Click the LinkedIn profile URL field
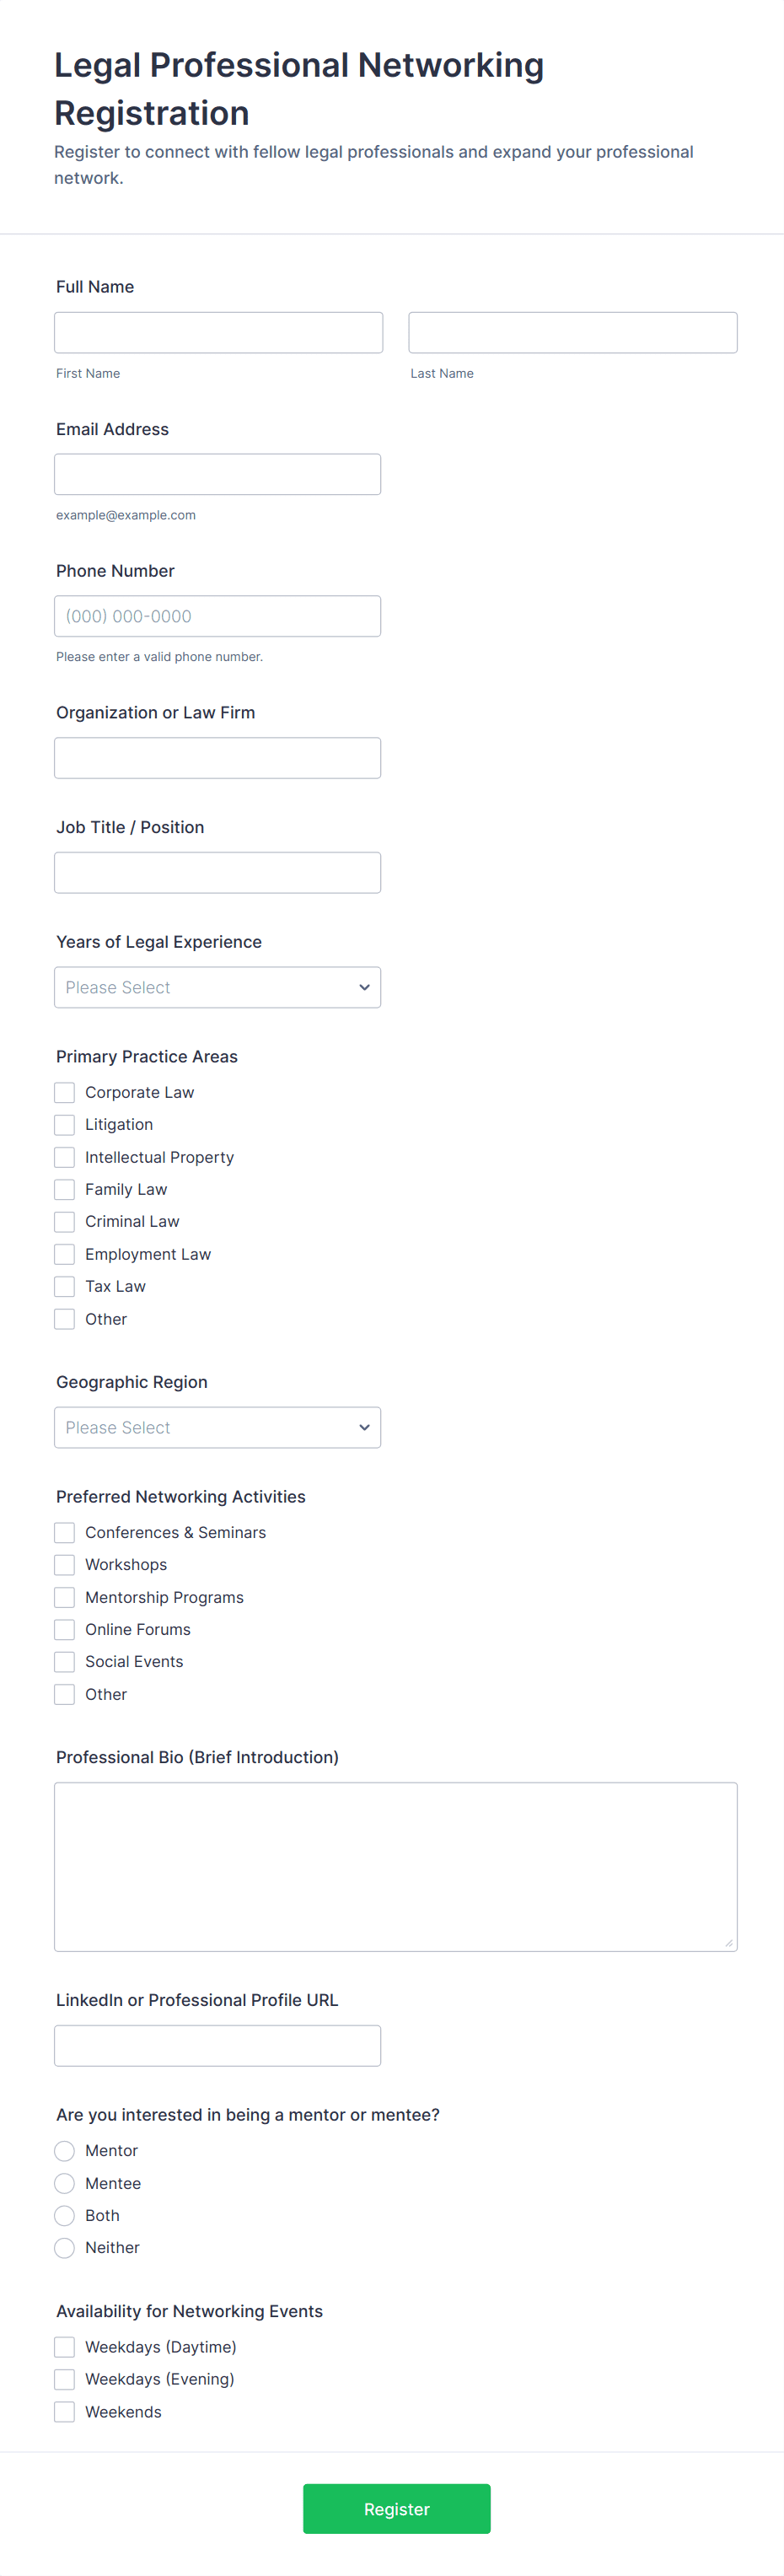Screen dimensions: 784x2576 pos(217,2045)
